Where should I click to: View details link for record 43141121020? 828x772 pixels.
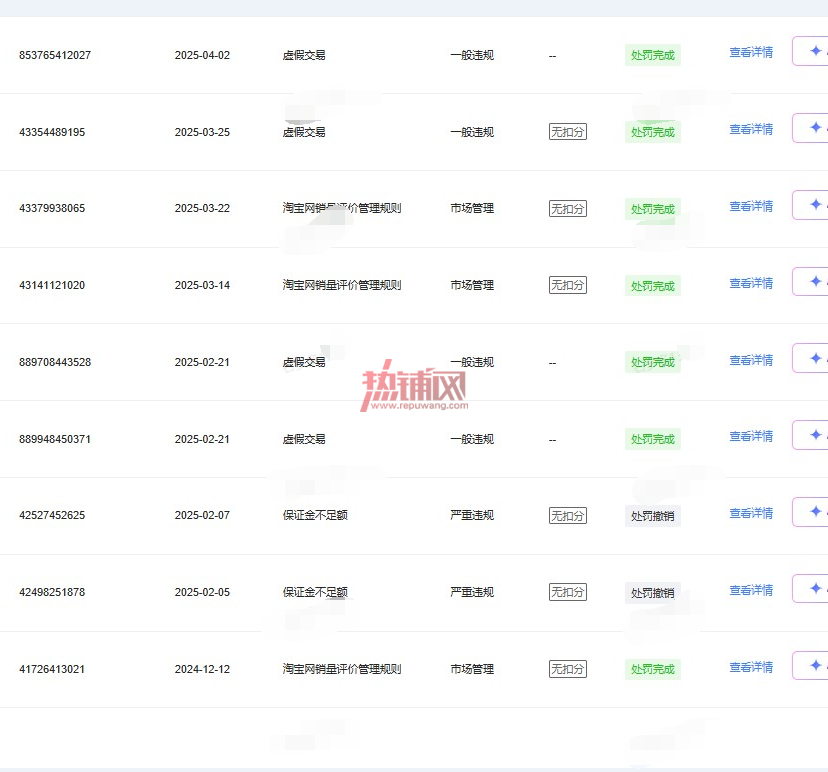click(751, 284)
